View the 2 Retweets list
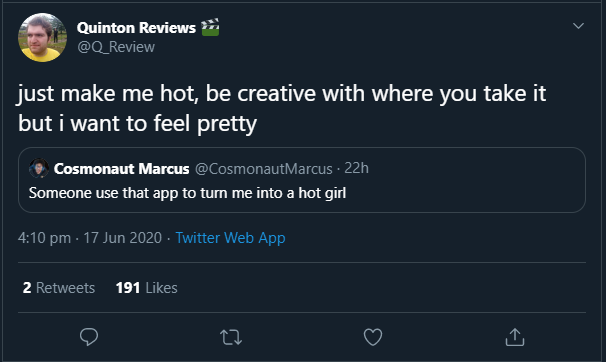 click(59, 288)
